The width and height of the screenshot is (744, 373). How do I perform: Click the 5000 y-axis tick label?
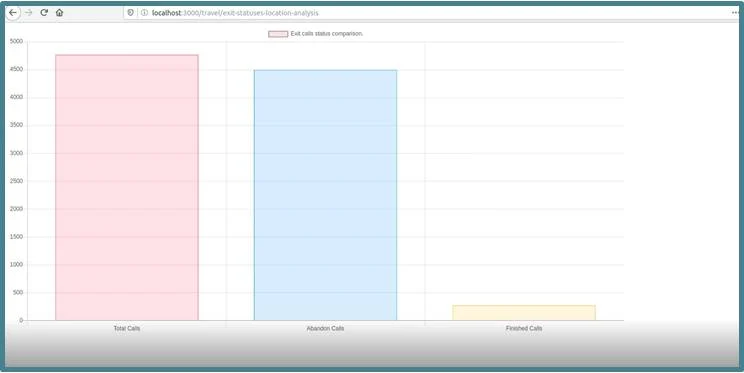point(16,42)
